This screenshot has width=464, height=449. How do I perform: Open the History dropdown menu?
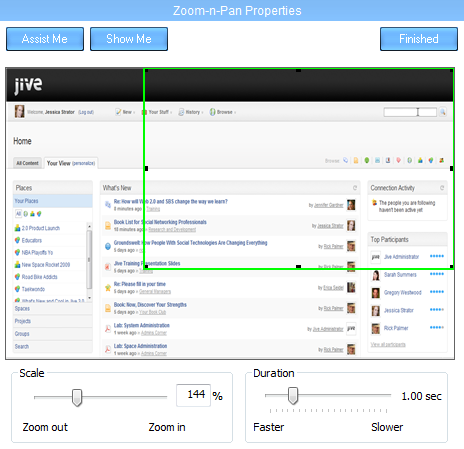coord(190,112)
